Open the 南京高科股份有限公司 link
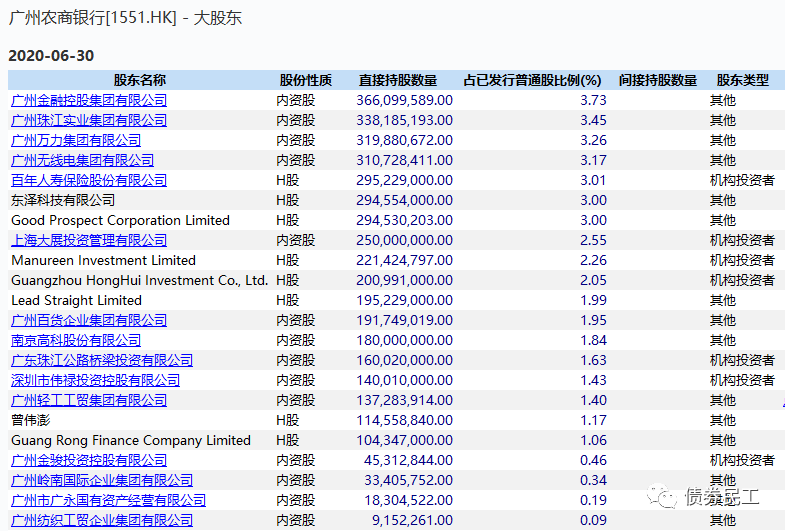785x531 pixels. click(76, 340)
